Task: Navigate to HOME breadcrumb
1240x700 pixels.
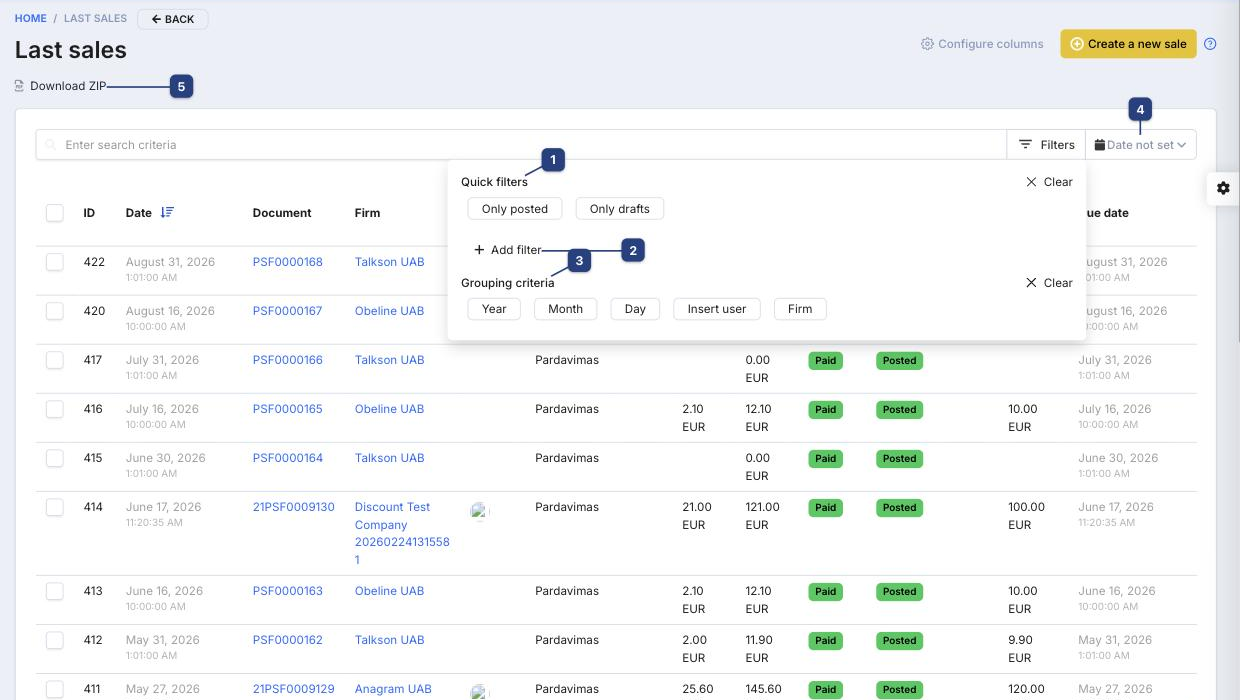Action: coord(31,19)
